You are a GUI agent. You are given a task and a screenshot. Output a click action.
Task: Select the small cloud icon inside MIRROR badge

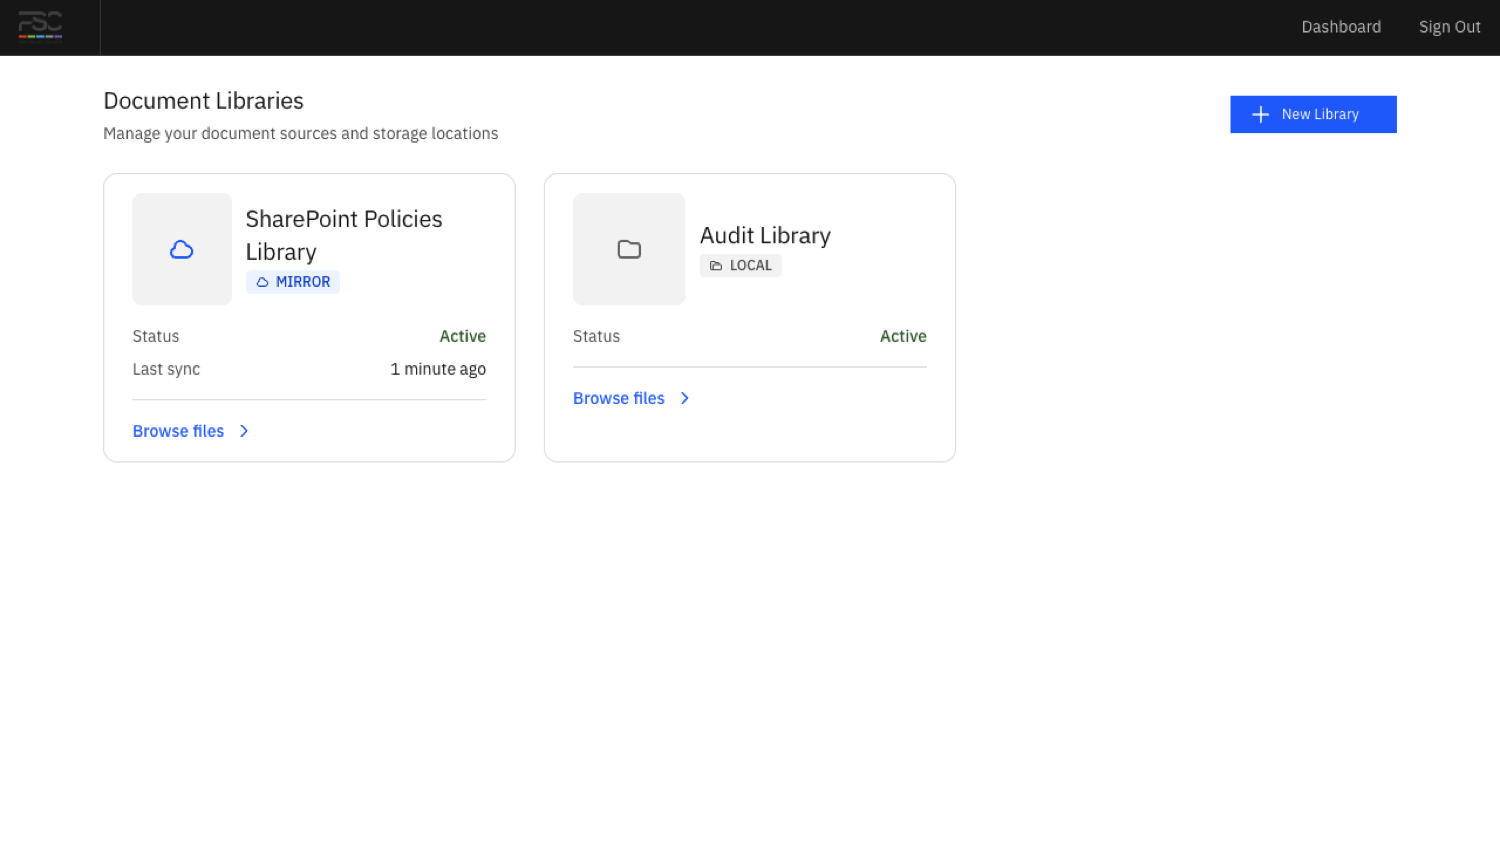262,281
